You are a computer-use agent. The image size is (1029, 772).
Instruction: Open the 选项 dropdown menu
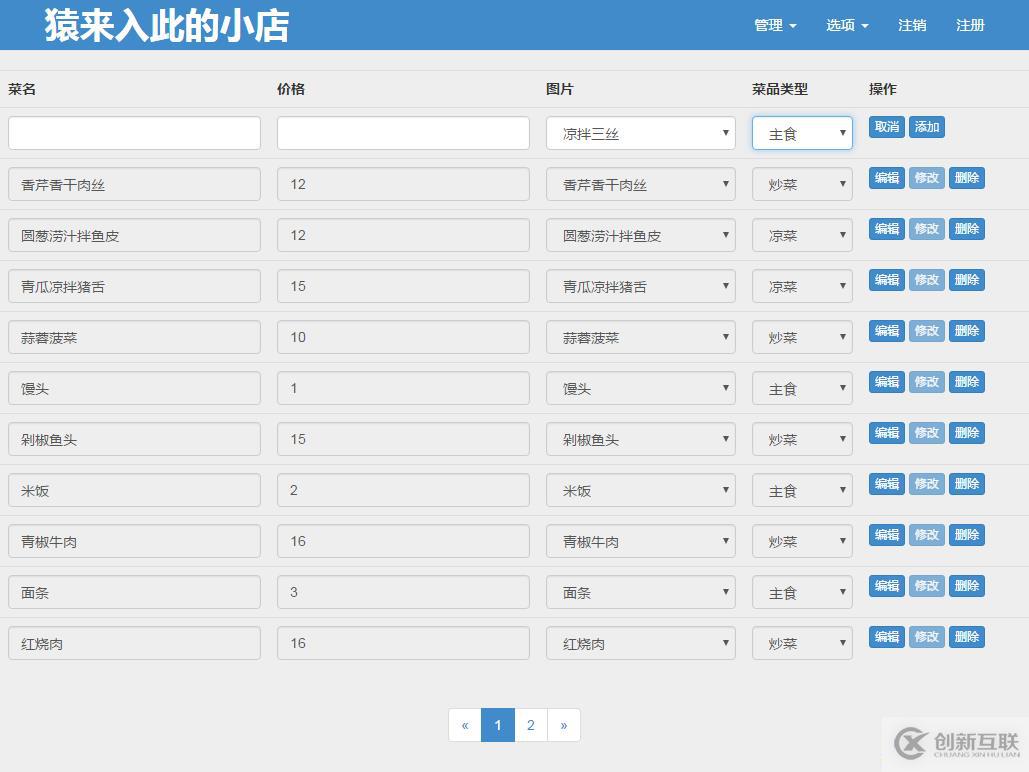coord(847,26)
